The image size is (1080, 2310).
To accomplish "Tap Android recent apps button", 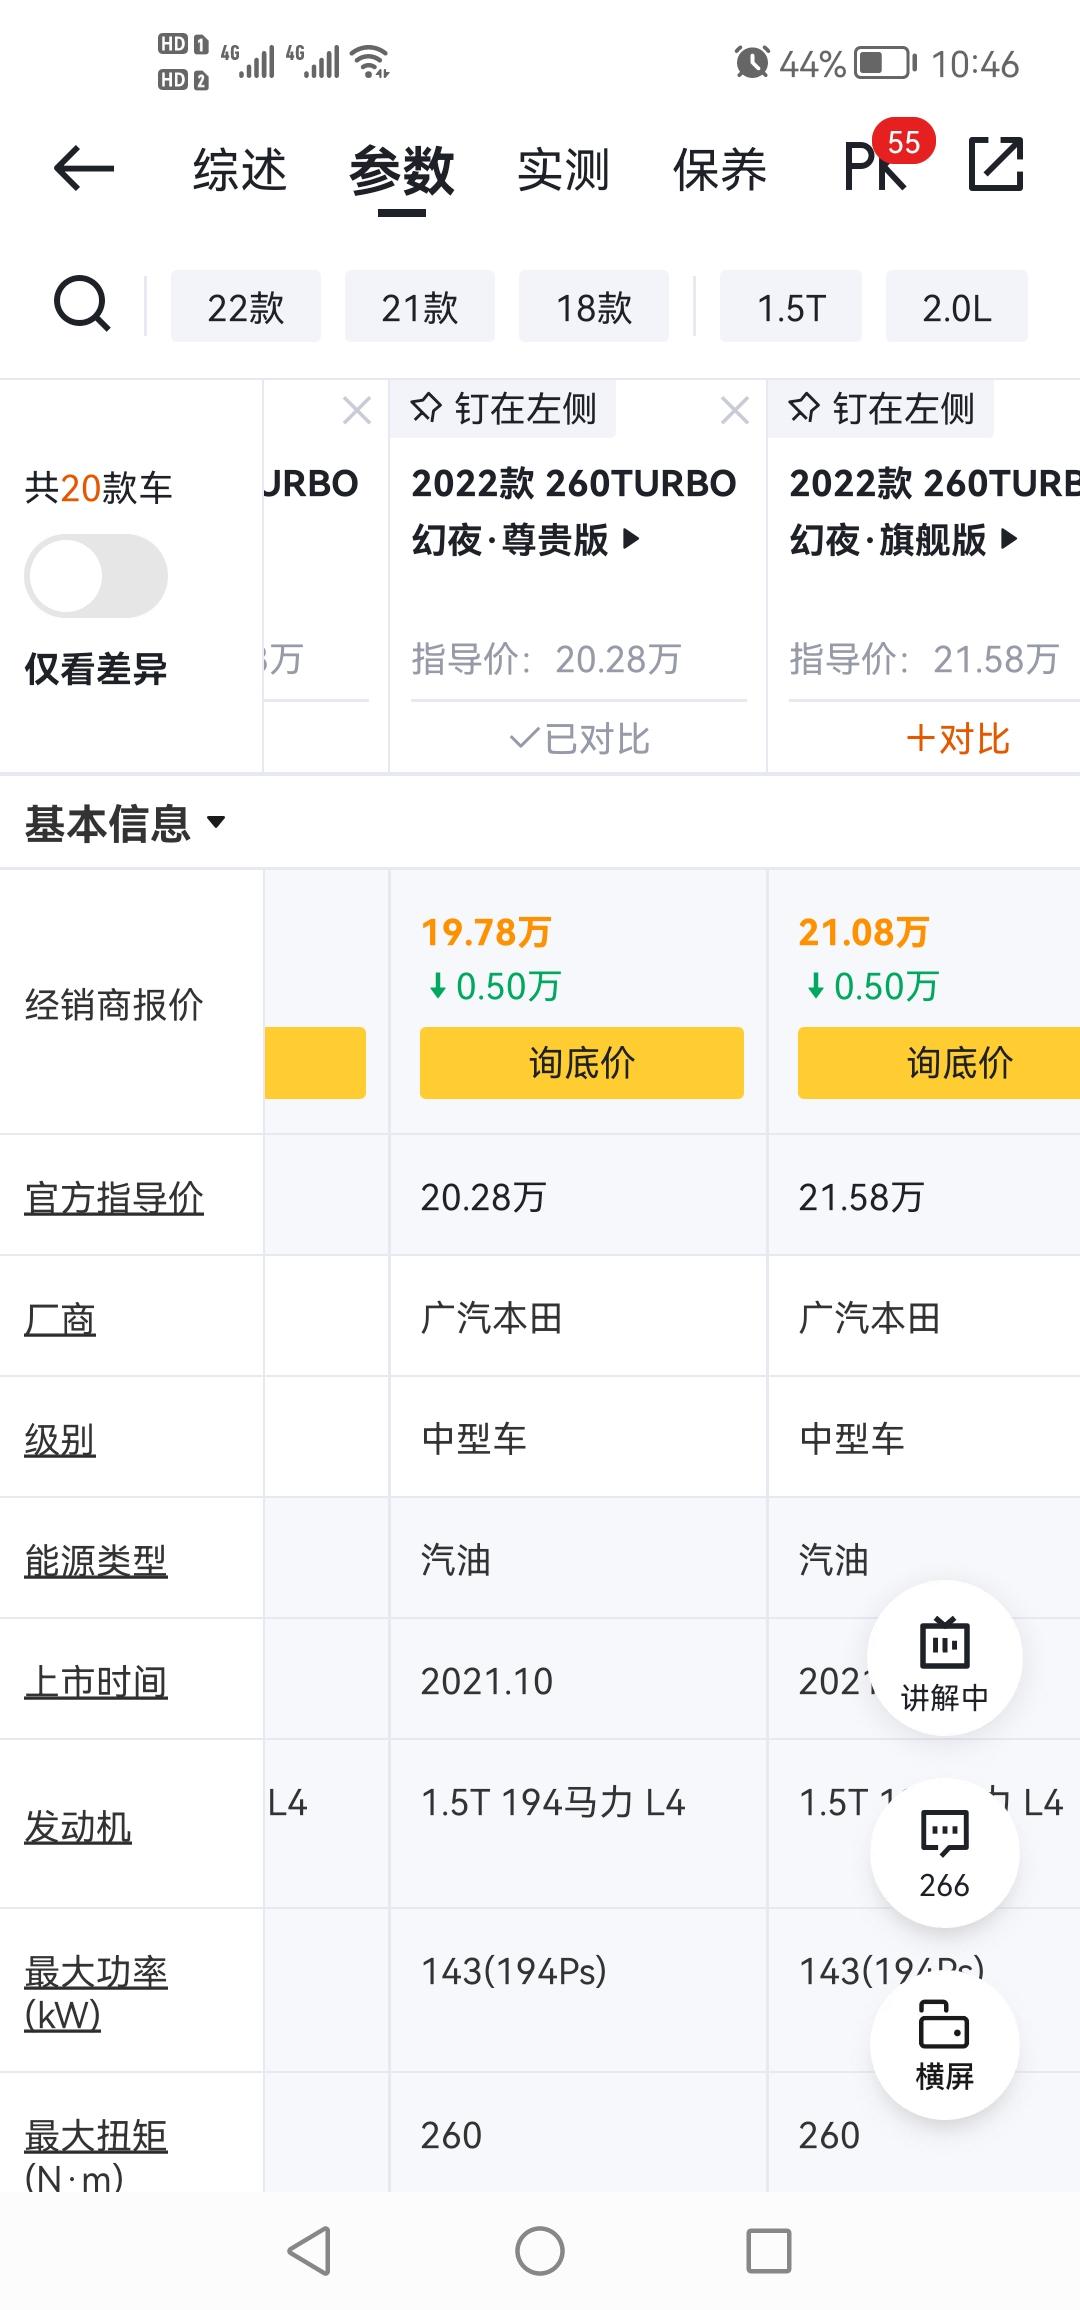I will click(x=769, y=2252).
